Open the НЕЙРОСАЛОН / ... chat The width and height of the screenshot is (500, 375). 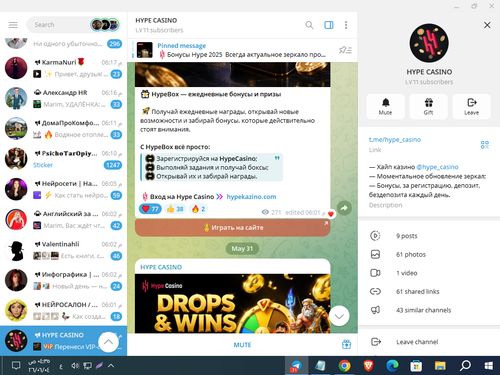[x=63, y=311]
